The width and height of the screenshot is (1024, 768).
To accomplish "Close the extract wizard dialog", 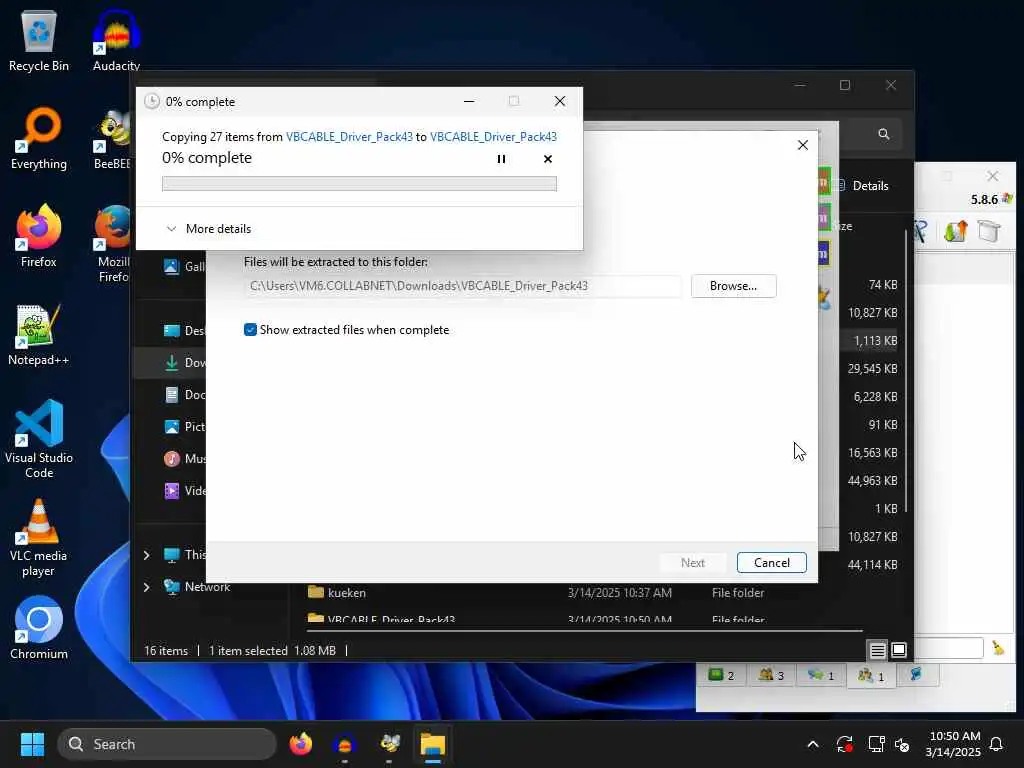I will tap(803, 145).
